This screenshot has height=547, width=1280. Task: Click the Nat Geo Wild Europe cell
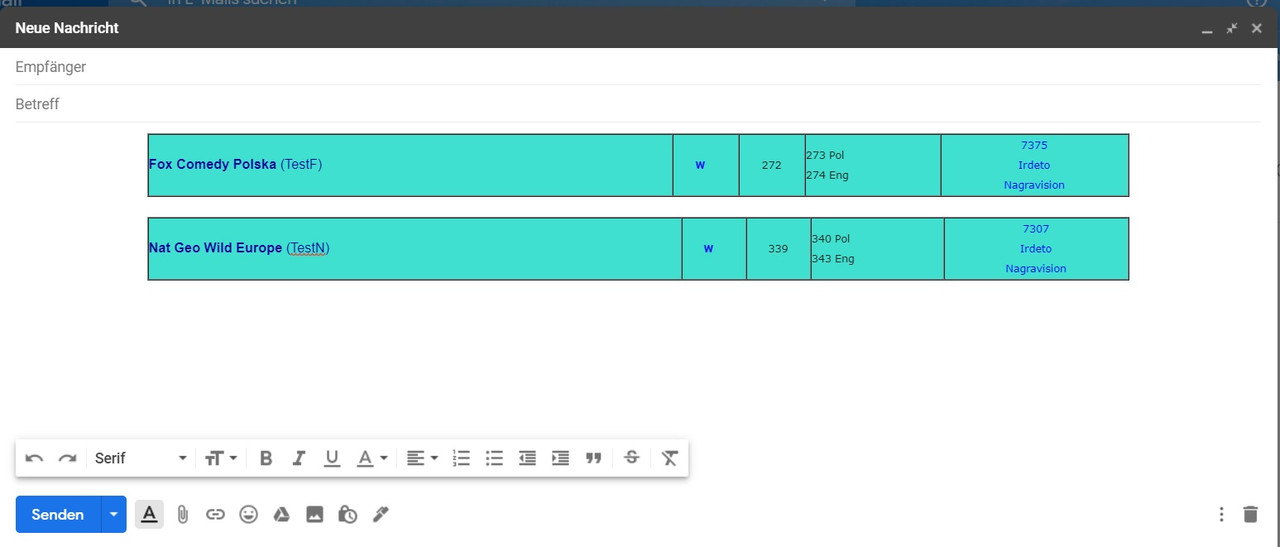[x=415, y=248]
